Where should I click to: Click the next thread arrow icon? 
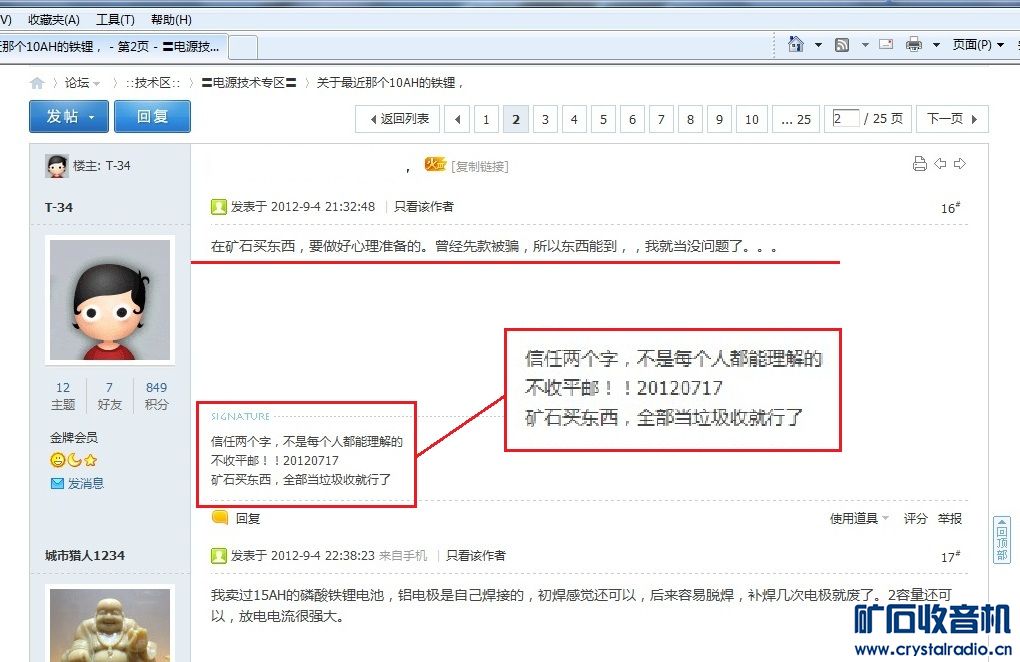[x=960, y=164]
